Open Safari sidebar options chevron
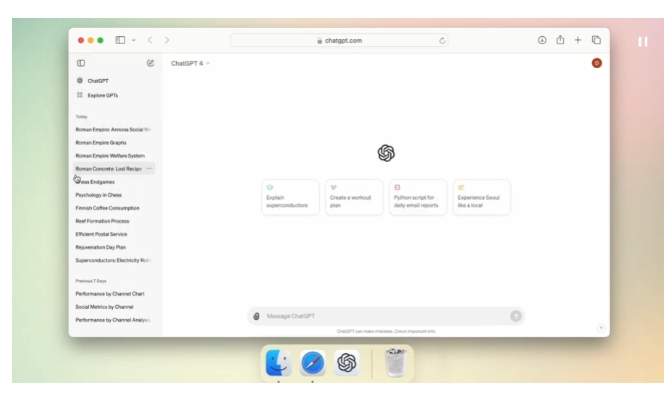This screenshot has width=664, height=394. (133, 40)
